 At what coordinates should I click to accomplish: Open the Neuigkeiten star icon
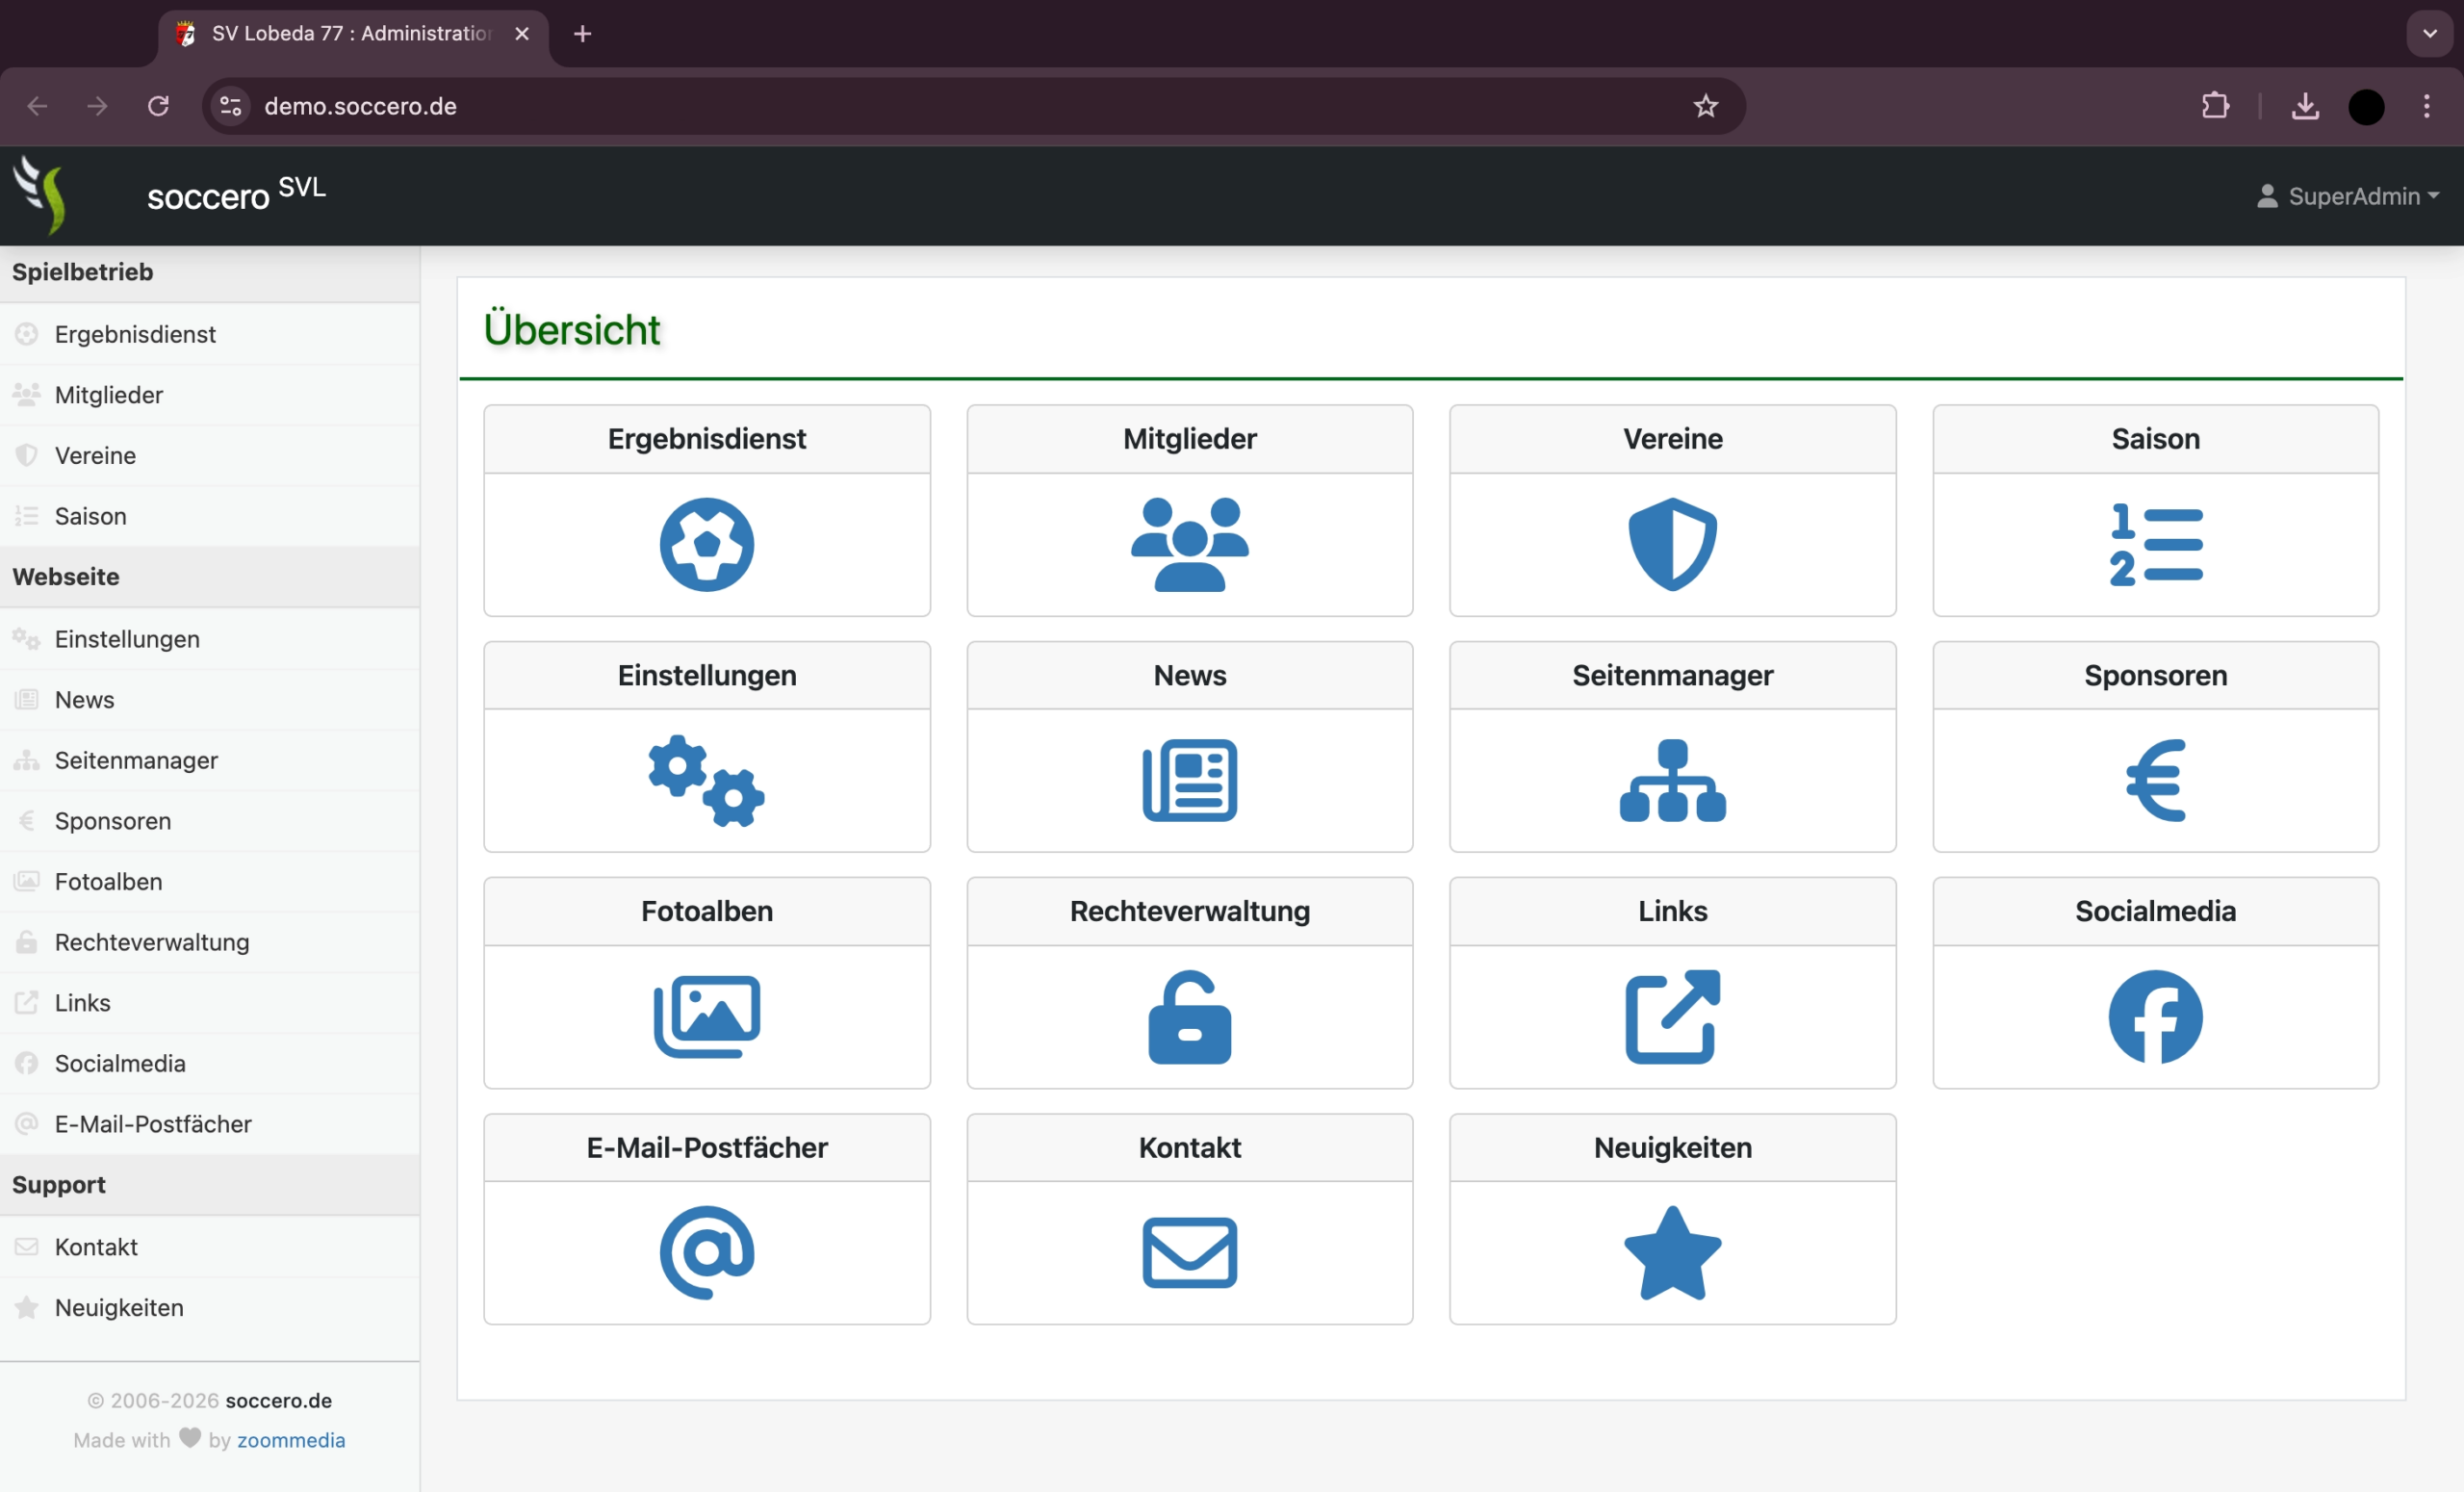pos(1672,1254)
